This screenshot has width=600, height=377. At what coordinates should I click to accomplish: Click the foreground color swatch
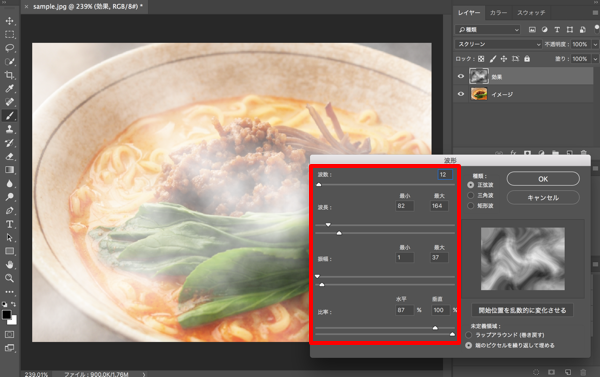(x=7, y=315)
